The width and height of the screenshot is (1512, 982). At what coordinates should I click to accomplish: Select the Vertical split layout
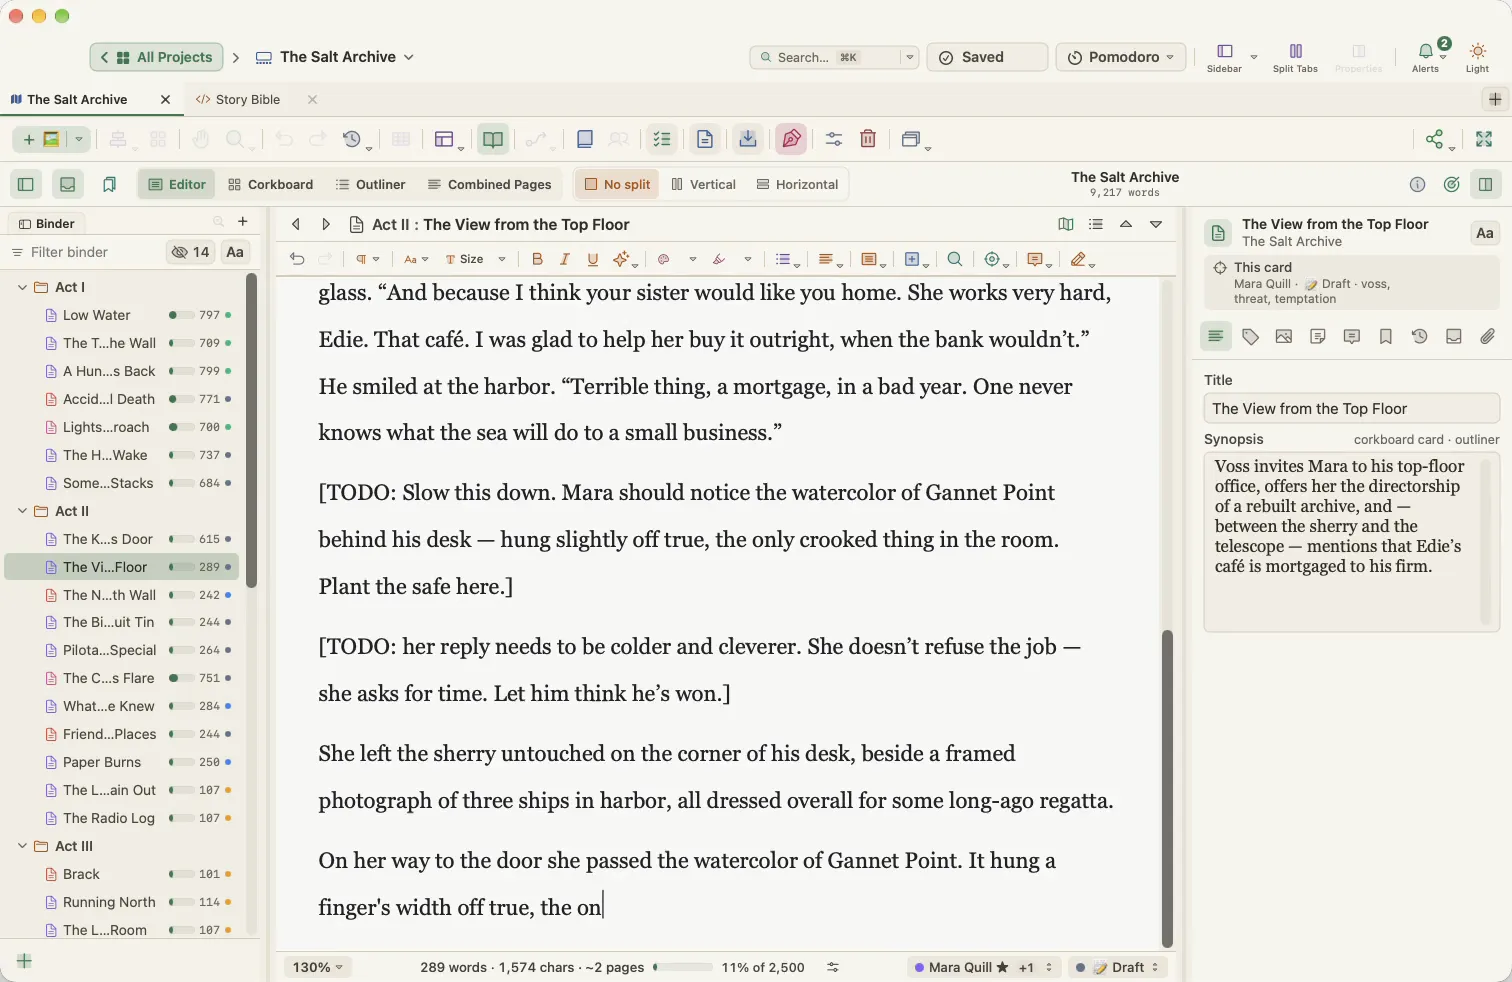click(703, 184)
